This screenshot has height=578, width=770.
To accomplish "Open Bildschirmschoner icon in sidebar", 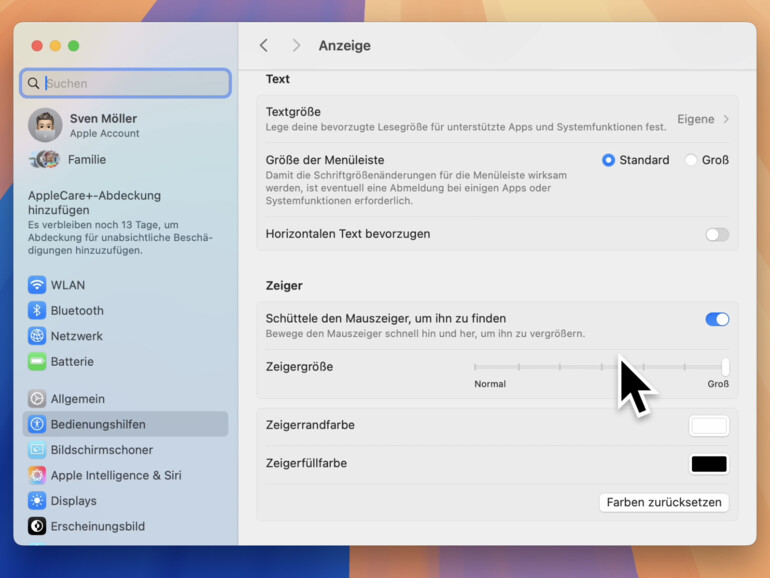I will point(37,450).
